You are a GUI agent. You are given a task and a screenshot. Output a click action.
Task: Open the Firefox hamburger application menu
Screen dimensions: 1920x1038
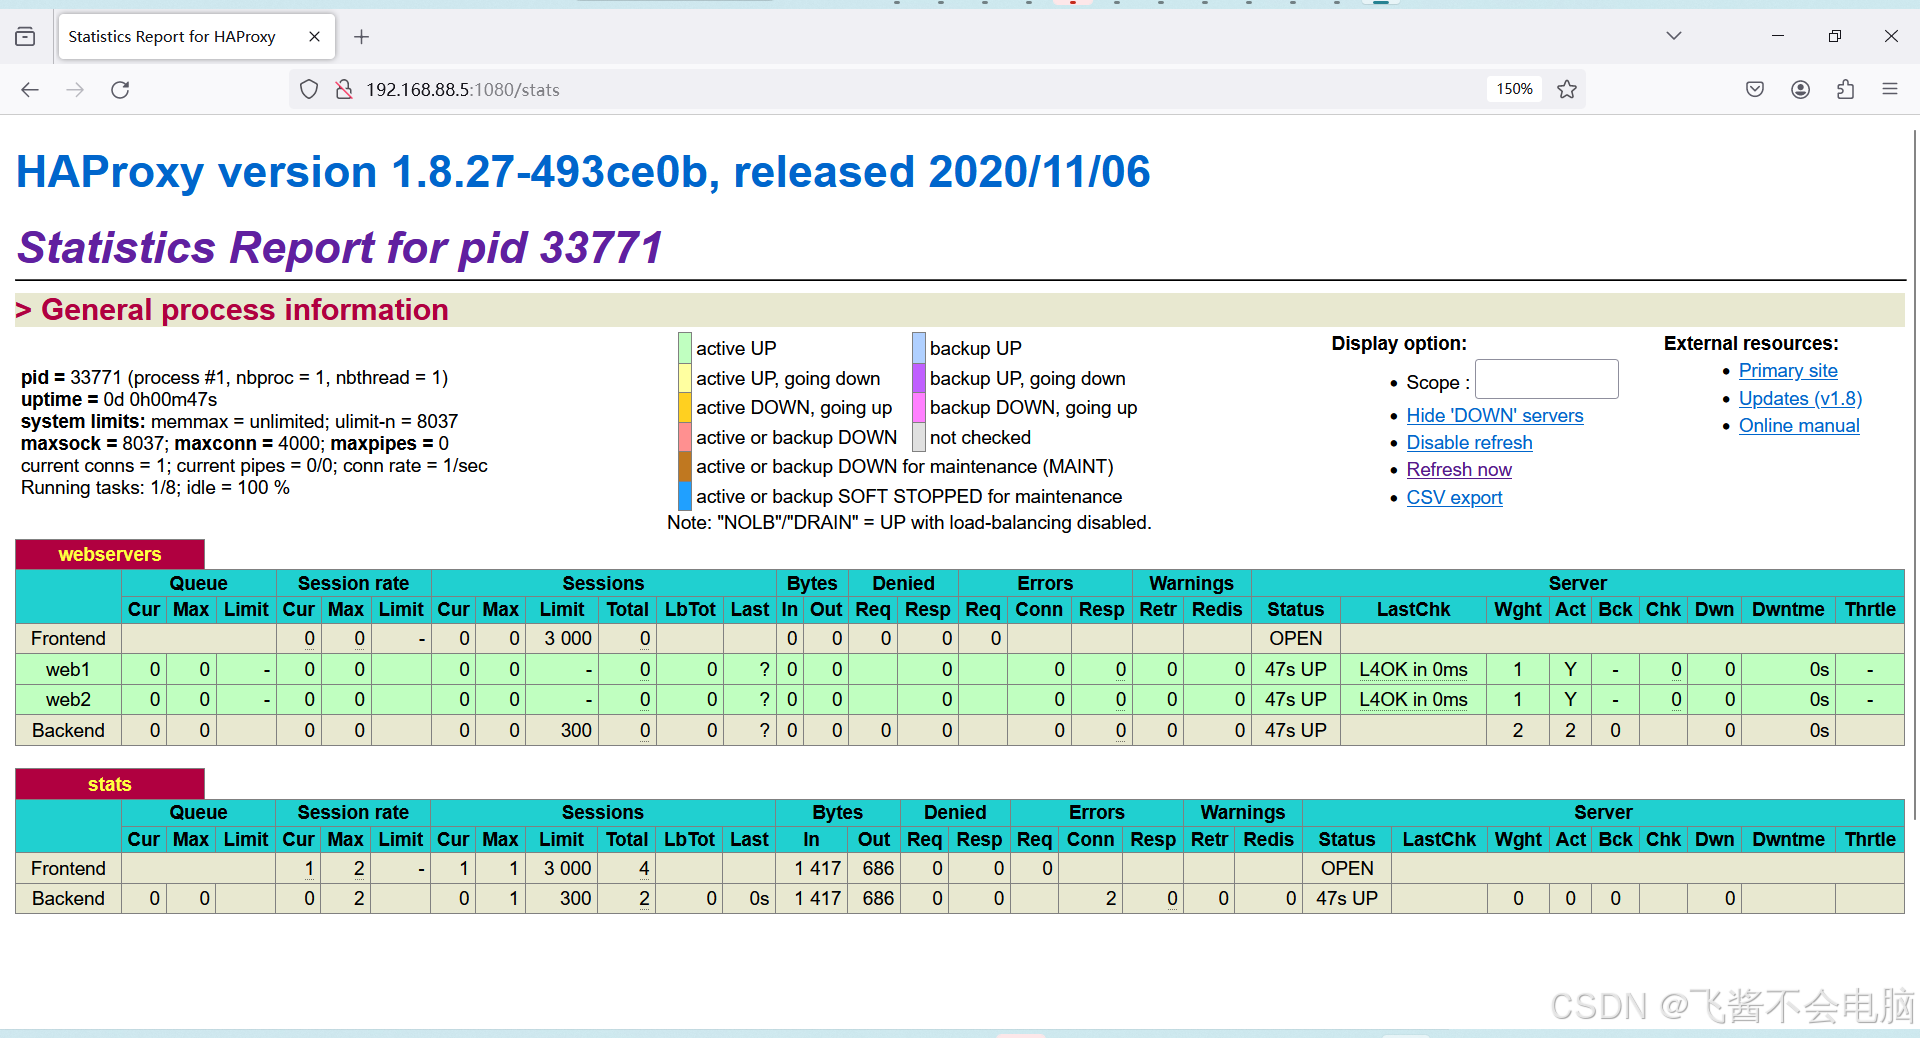tap(1890, 90)
